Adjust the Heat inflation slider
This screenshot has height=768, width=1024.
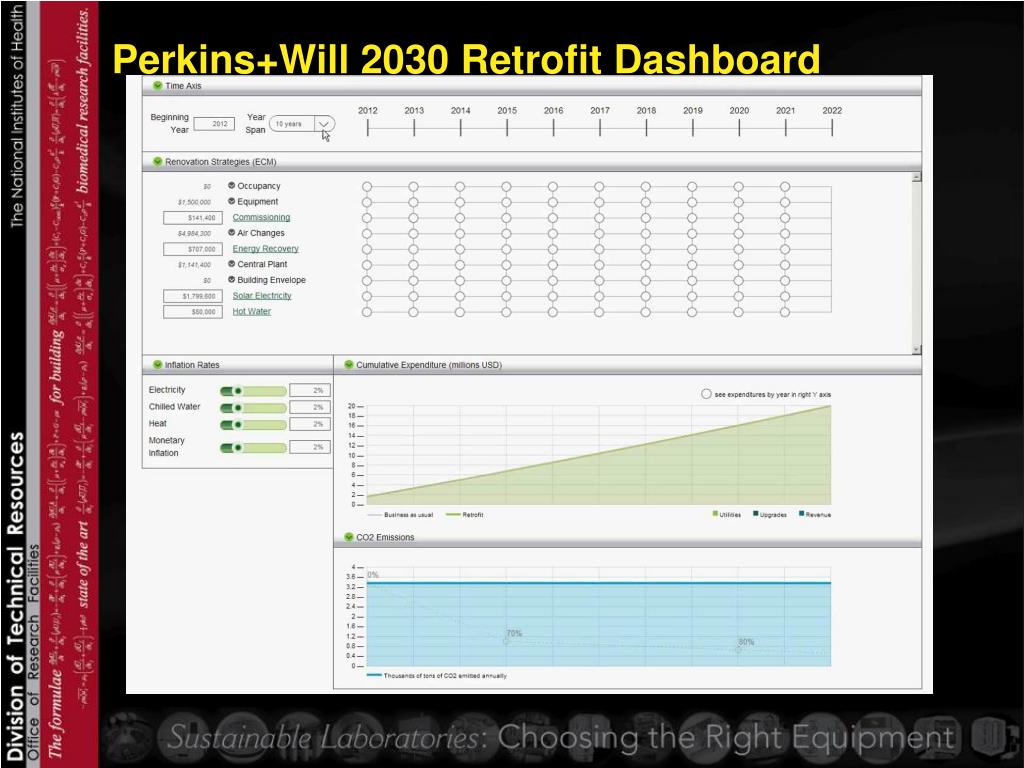(253, 424)
